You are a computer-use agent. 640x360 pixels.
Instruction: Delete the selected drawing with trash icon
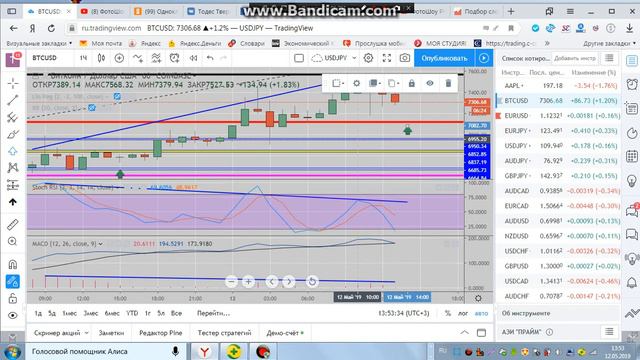click(x=448, y=83)
